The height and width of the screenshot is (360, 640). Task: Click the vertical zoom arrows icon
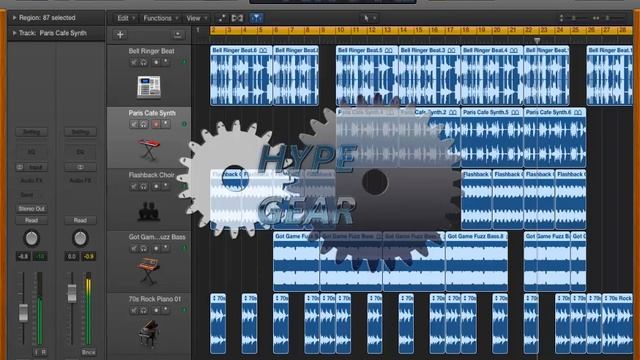(x=562, y=18)
